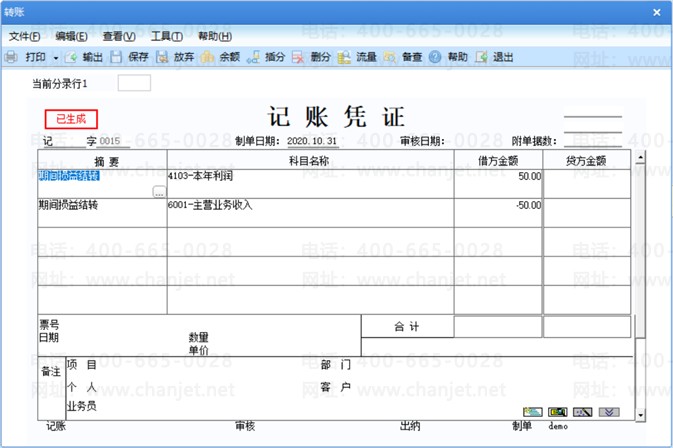The height and width of the screenshot is (448, 673).
Task: Select the highlighted 期间损益结转 summary in first row
Action: [69, 176]
